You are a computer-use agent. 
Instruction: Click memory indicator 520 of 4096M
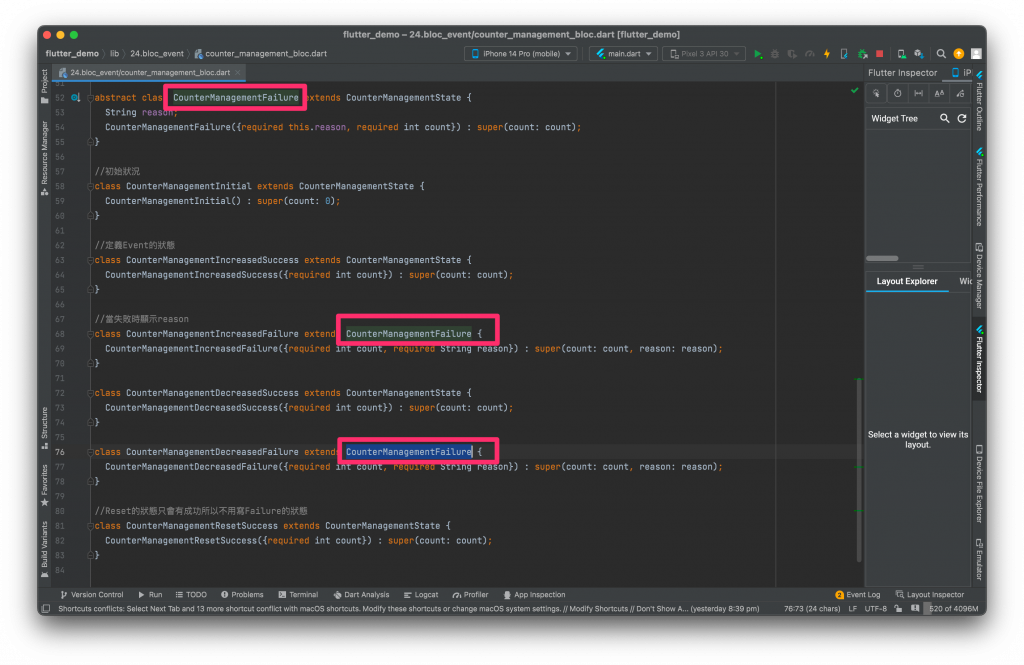(x=953, y=609)
